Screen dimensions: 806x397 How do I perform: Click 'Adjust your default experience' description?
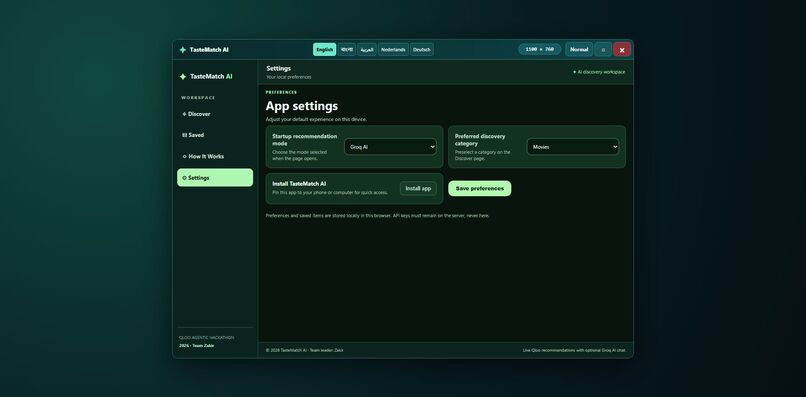[x=316, y=119]
